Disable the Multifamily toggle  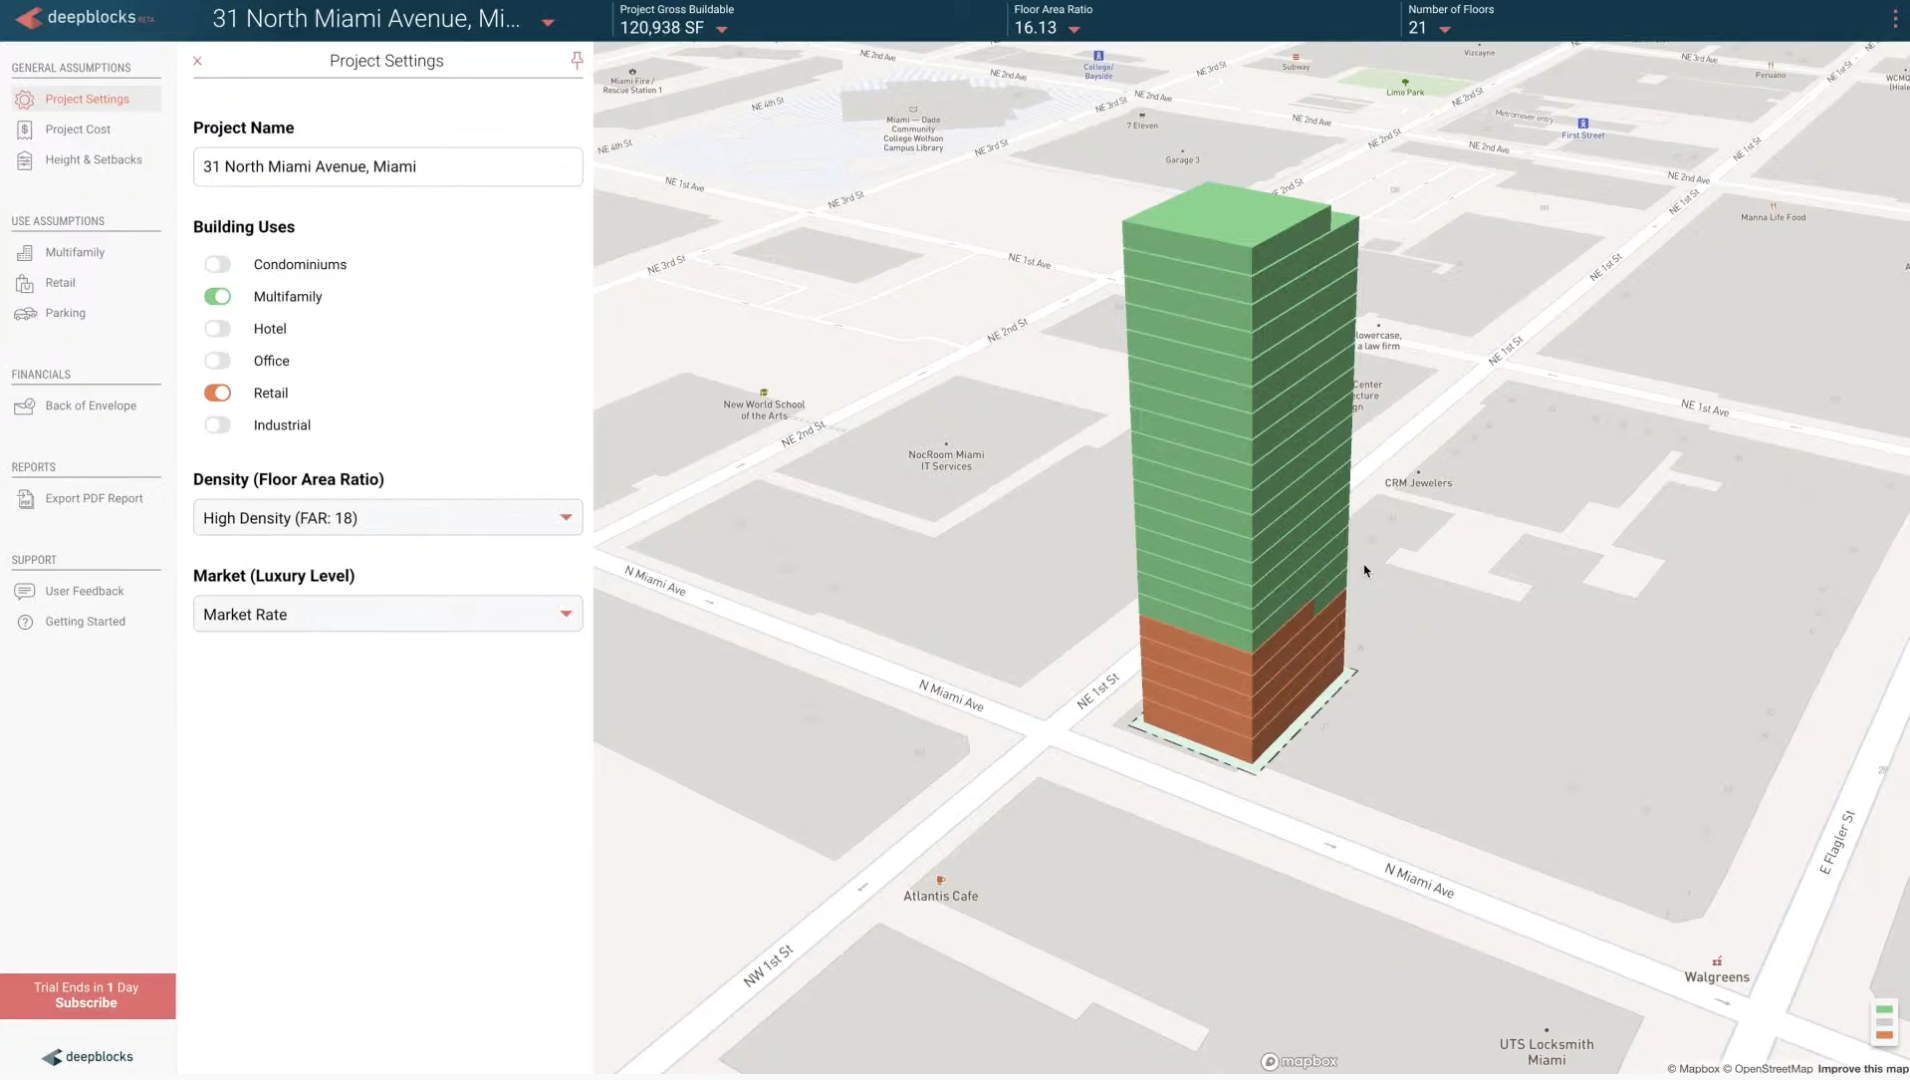(217, 296)
